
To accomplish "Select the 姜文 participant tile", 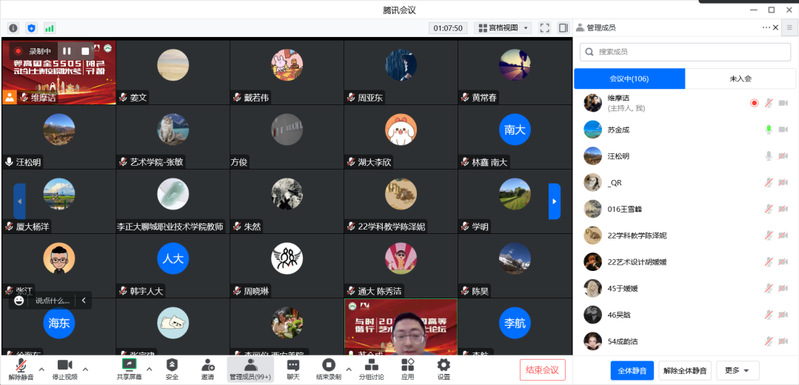I will [173, 72].
